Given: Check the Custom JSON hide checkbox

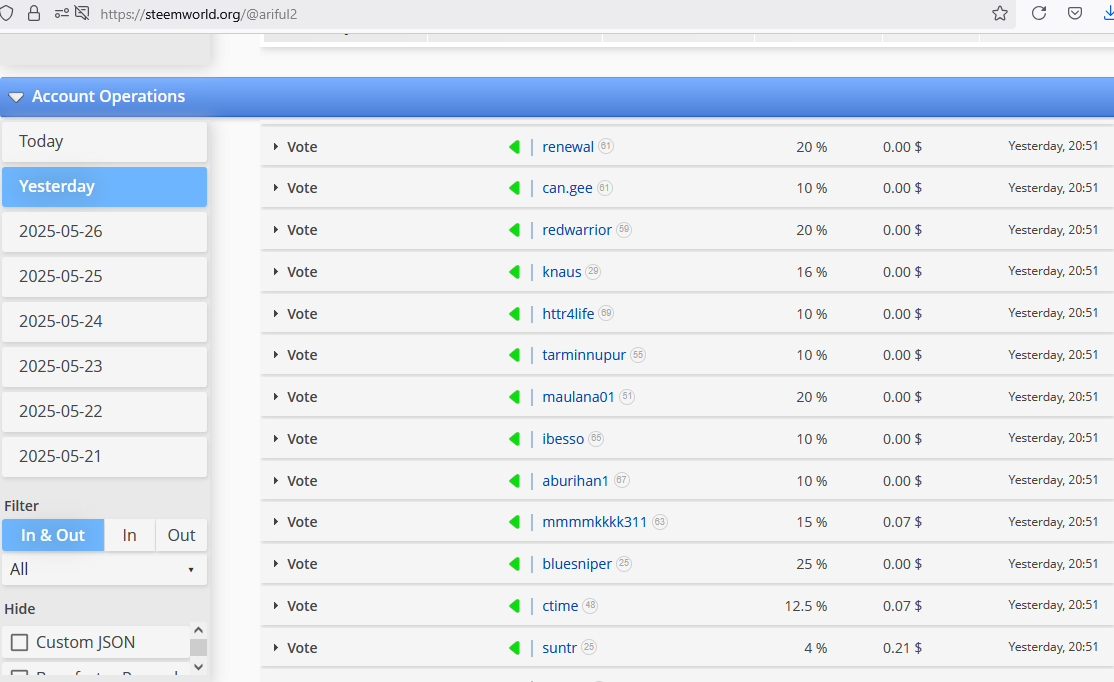Looking at the screenshot, I should pos(17,641).
